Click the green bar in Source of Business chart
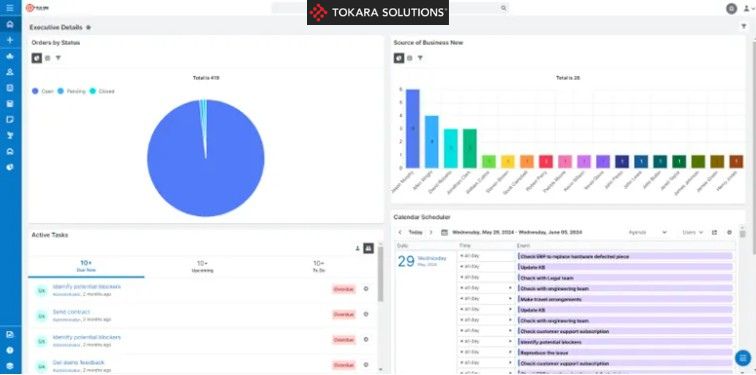Image resolution: width=756 pixels, height=375 pixels. coord(470,148)
